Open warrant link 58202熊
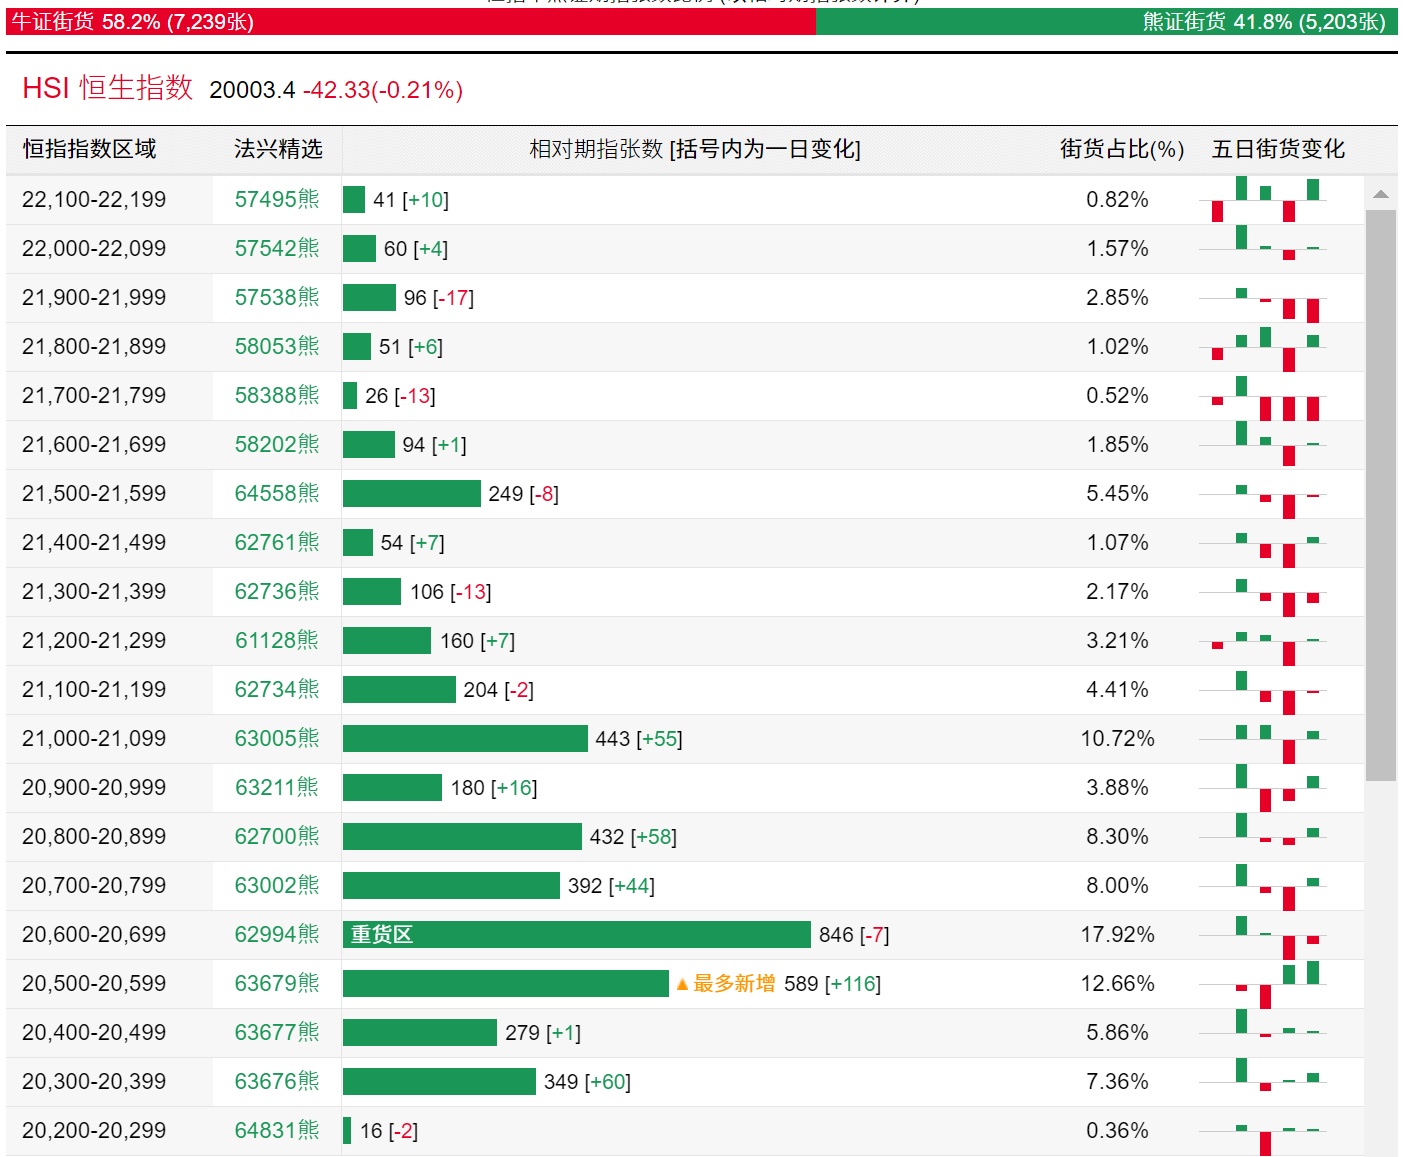Viewport: 1403px width, 1157px height. click(x=277, y=444)
